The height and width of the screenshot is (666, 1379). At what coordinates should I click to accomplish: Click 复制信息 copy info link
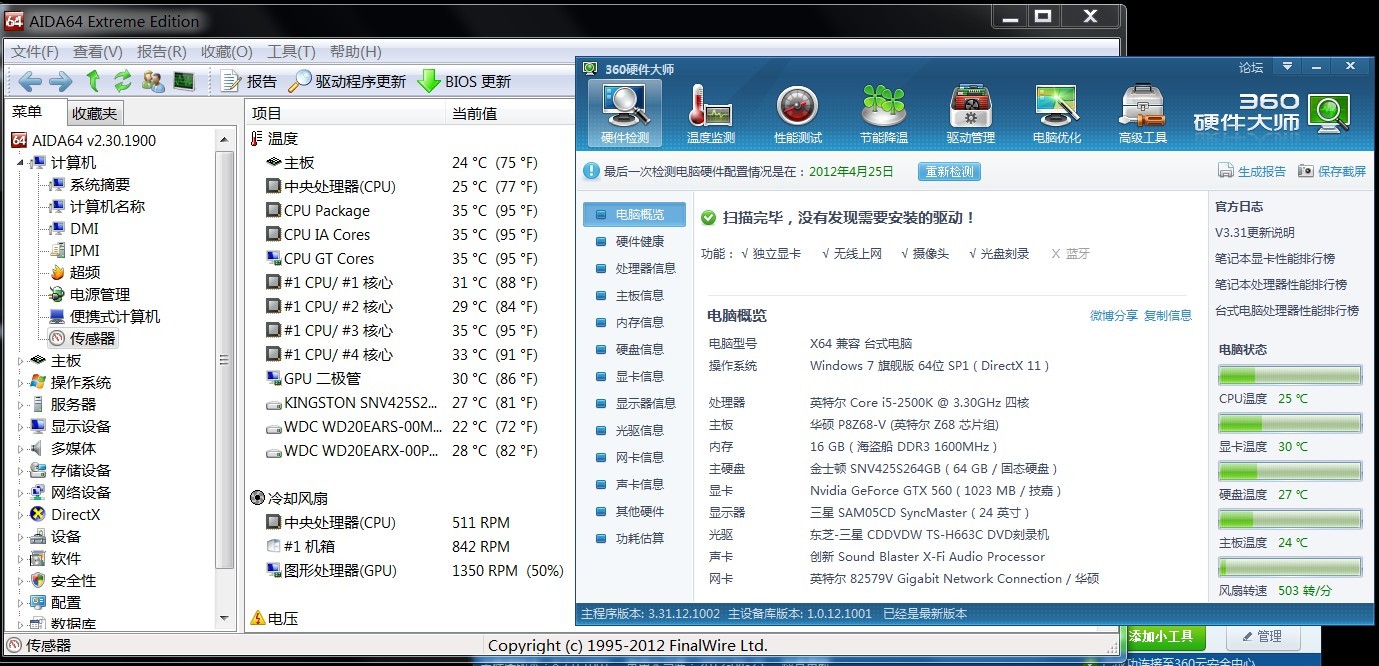[x=1168, y=315]
